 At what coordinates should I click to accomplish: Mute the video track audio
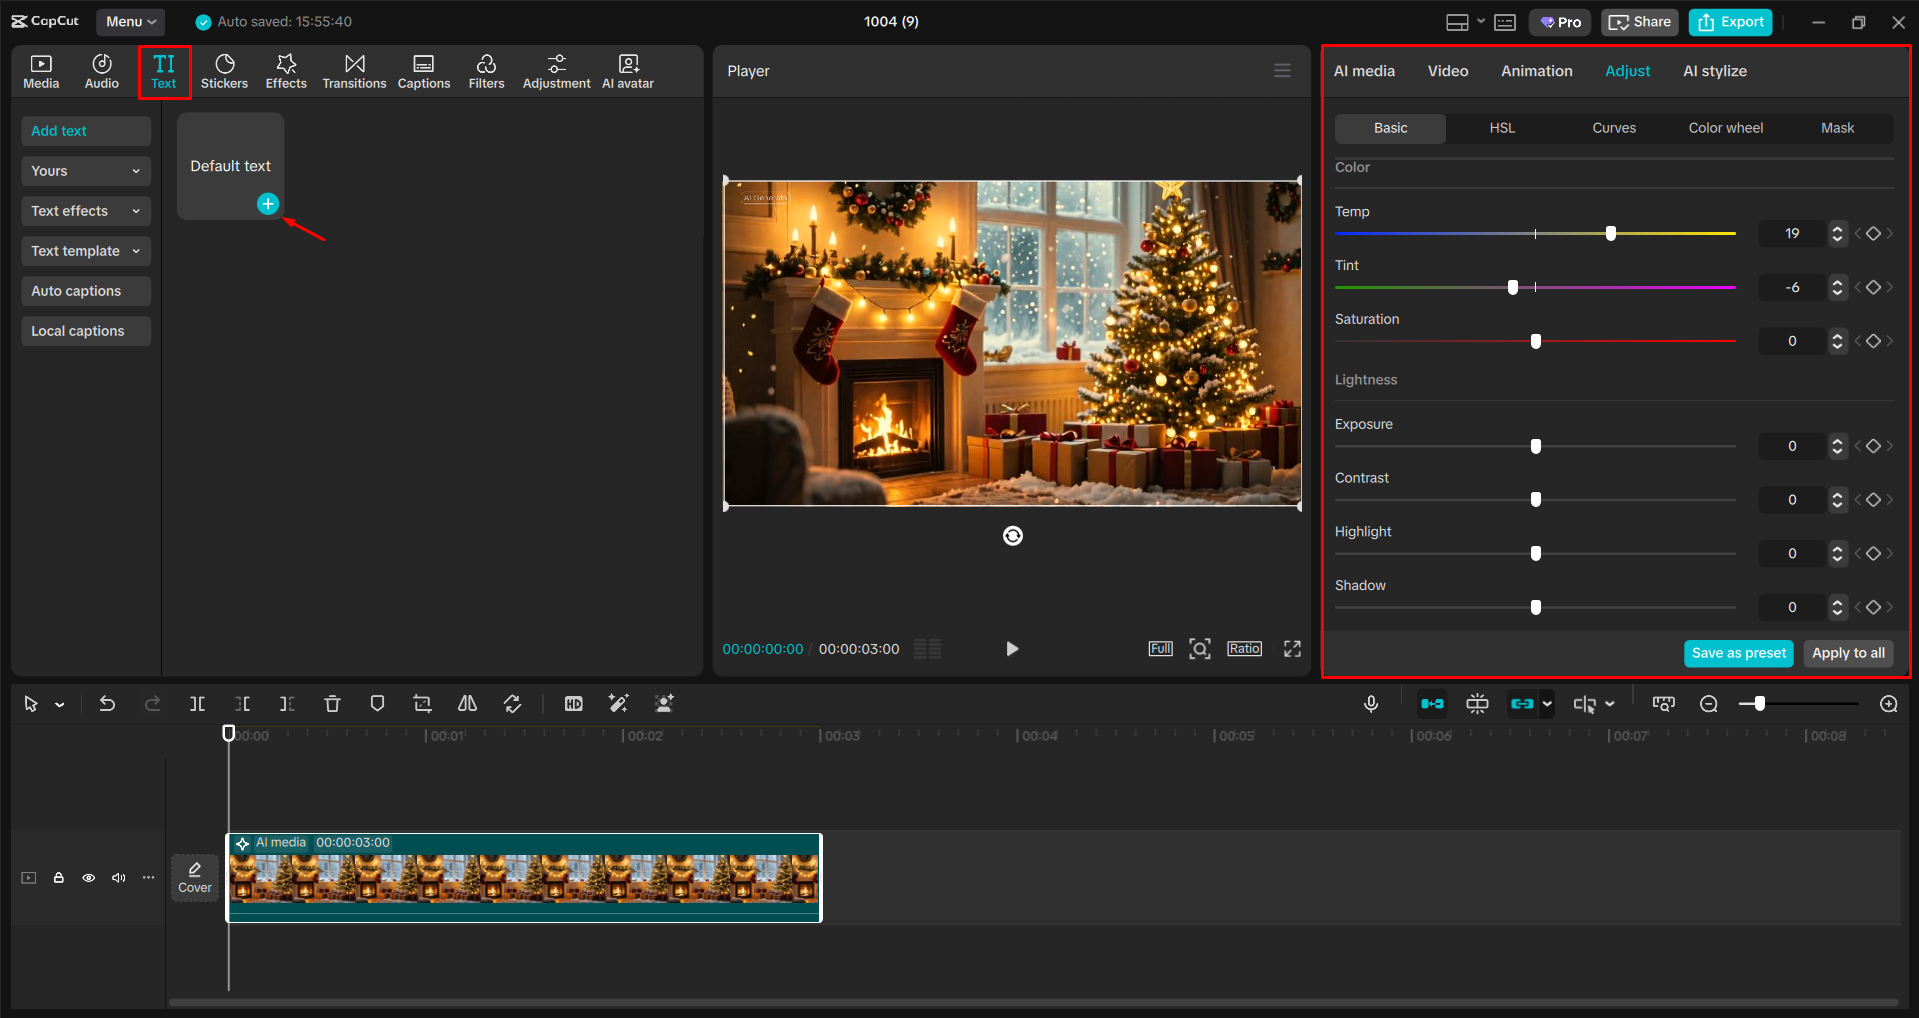click(x=118, y=877)
